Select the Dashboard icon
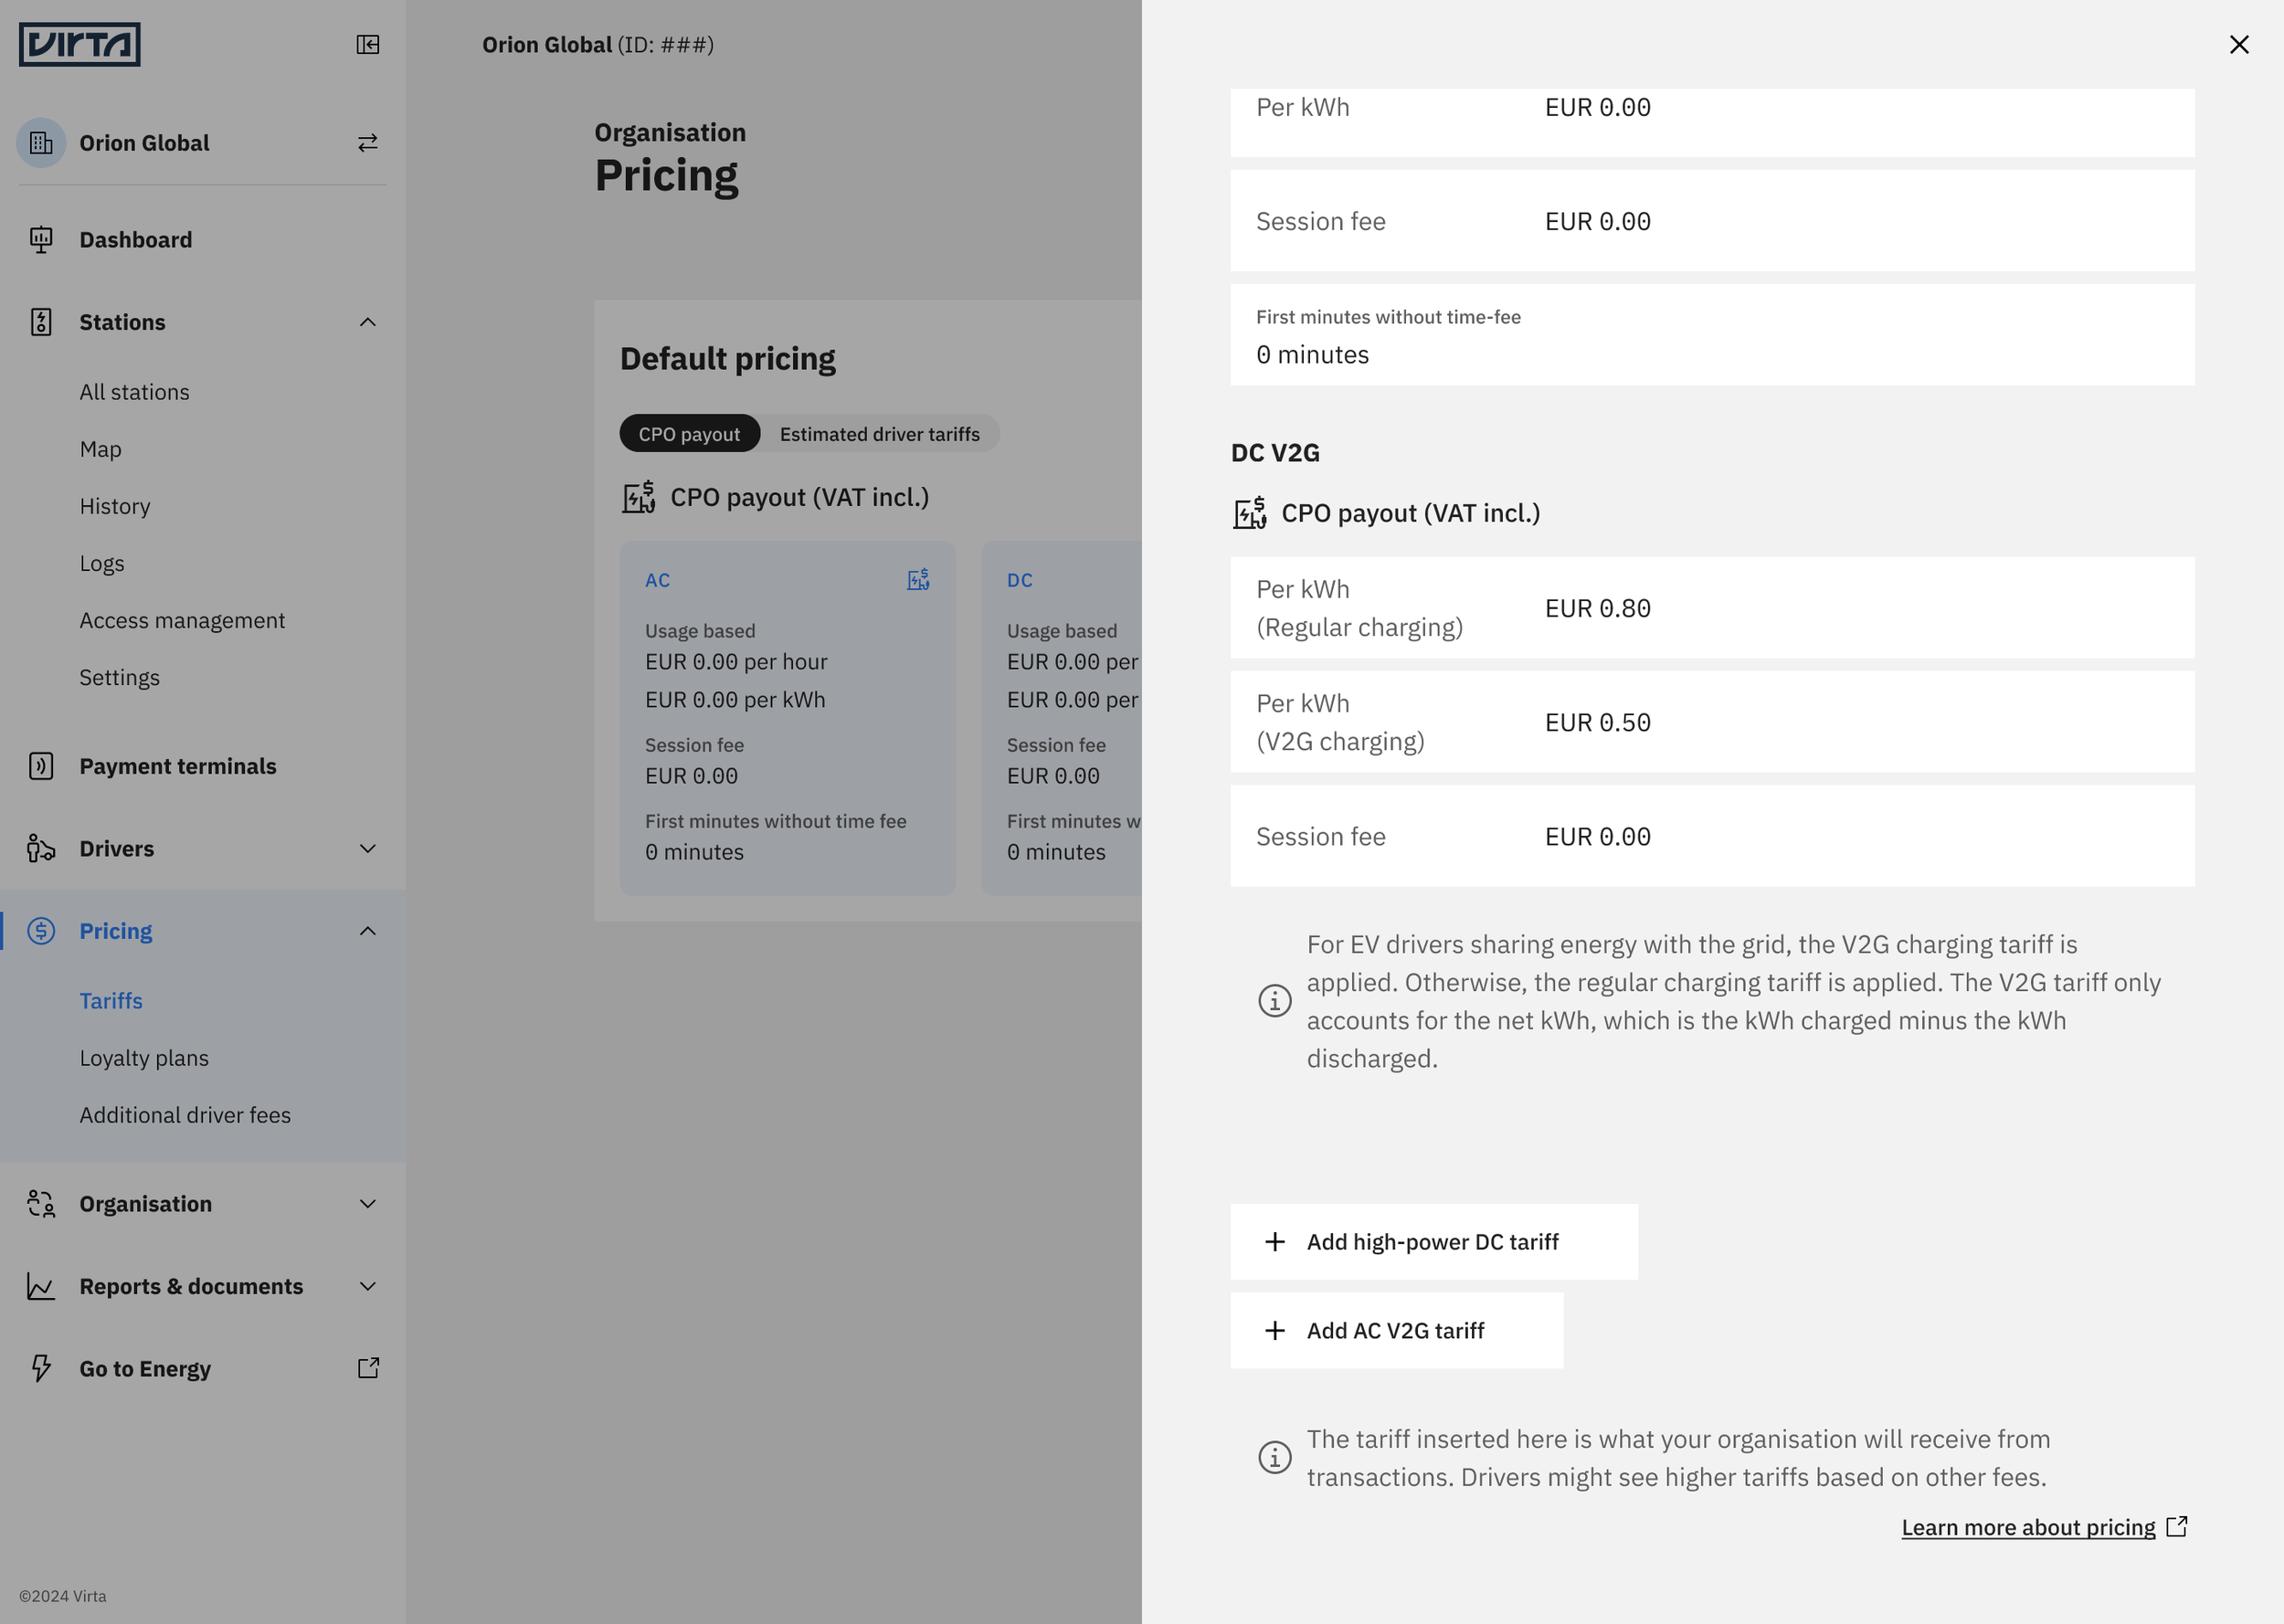The height and width of the screenshot is (1624, 2284). (41, 239)
